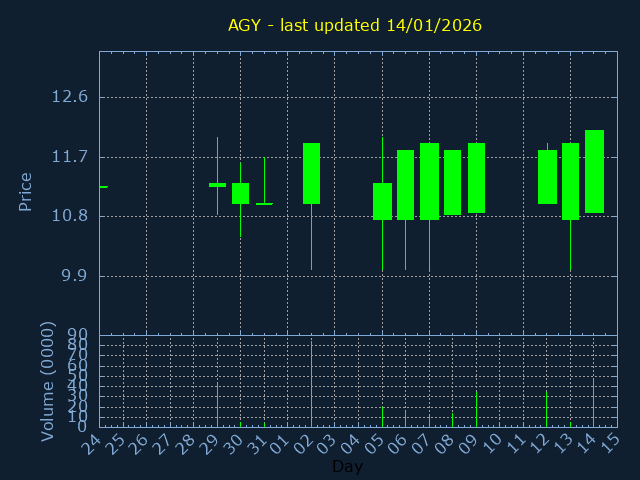Select the candlestick for day 14
Screen dimensions: 640x480
click(x=594, y=171)
